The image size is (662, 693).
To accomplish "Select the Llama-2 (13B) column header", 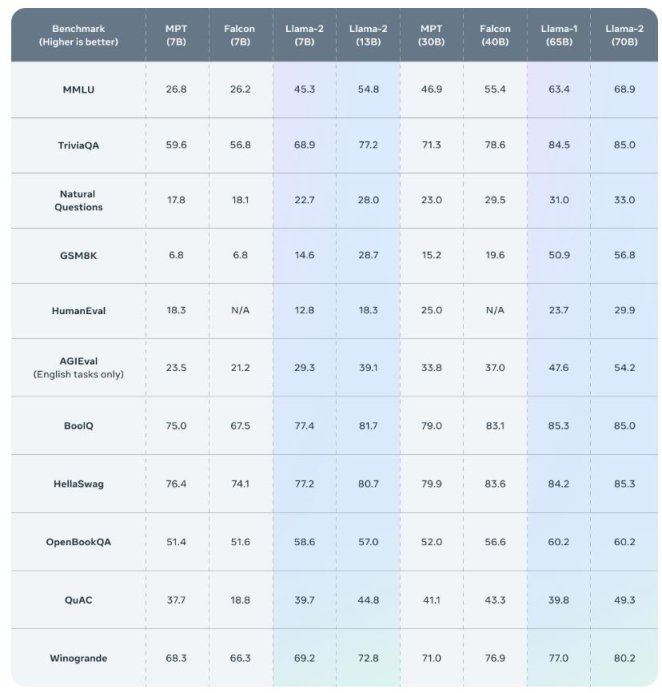I will 368,36.
